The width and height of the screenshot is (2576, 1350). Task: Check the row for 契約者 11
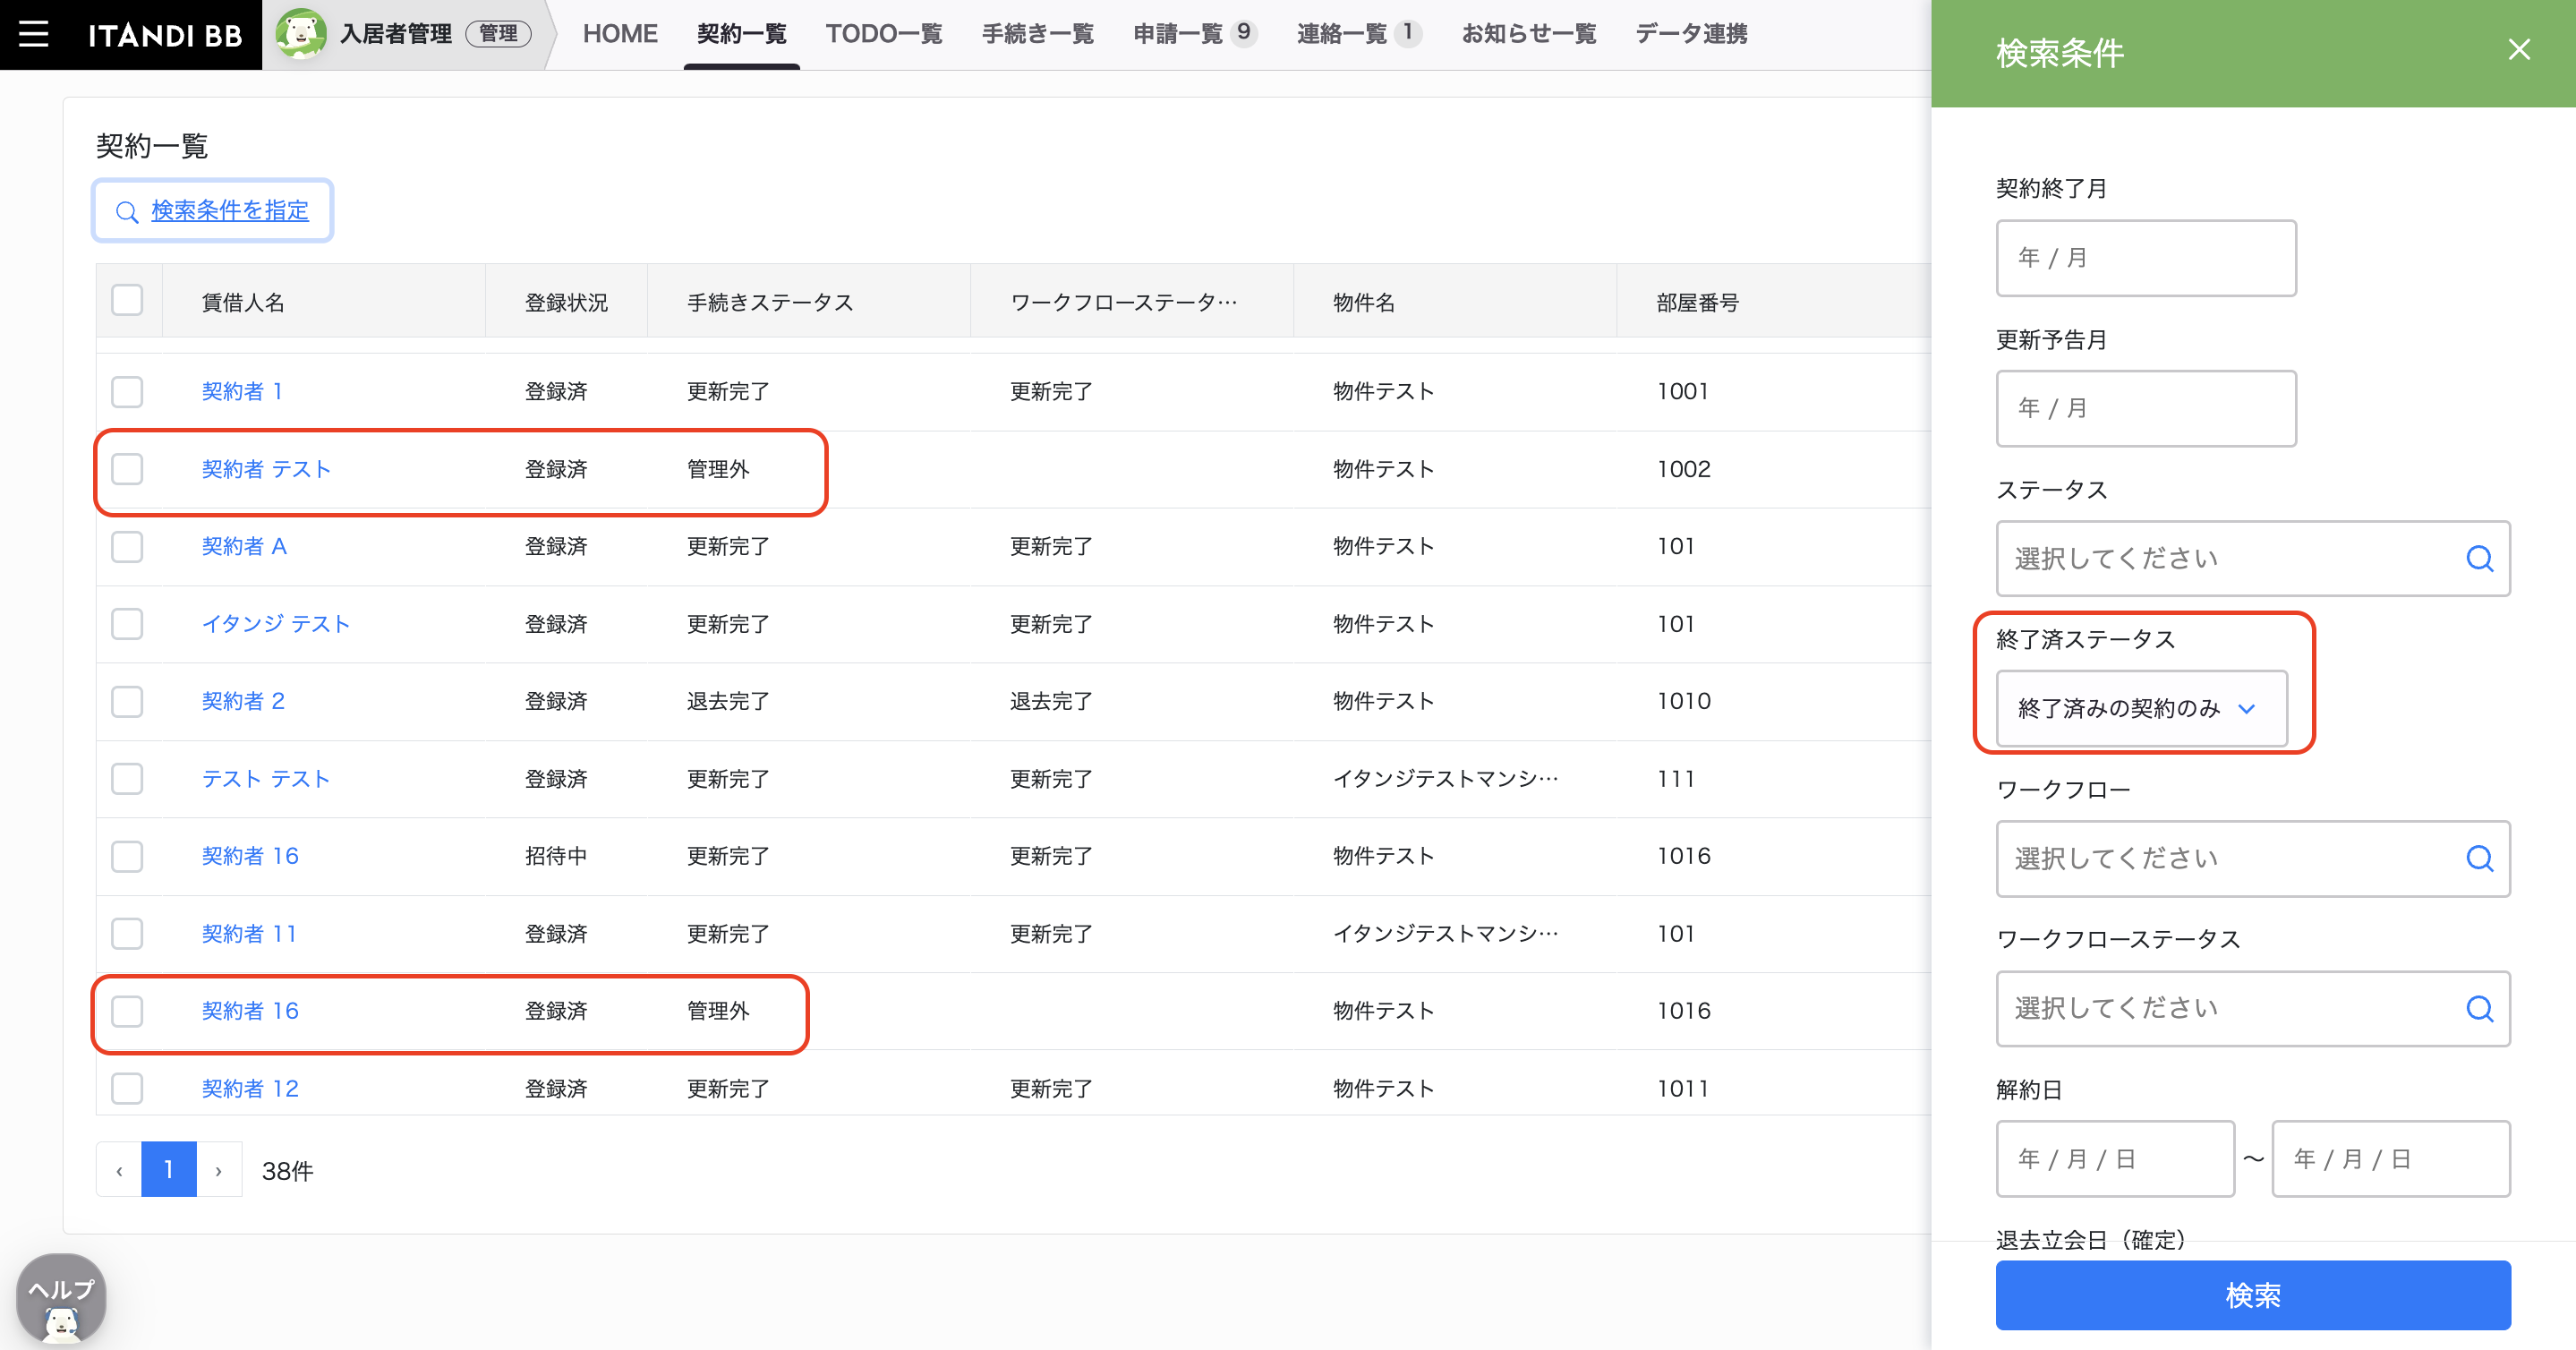127,933
